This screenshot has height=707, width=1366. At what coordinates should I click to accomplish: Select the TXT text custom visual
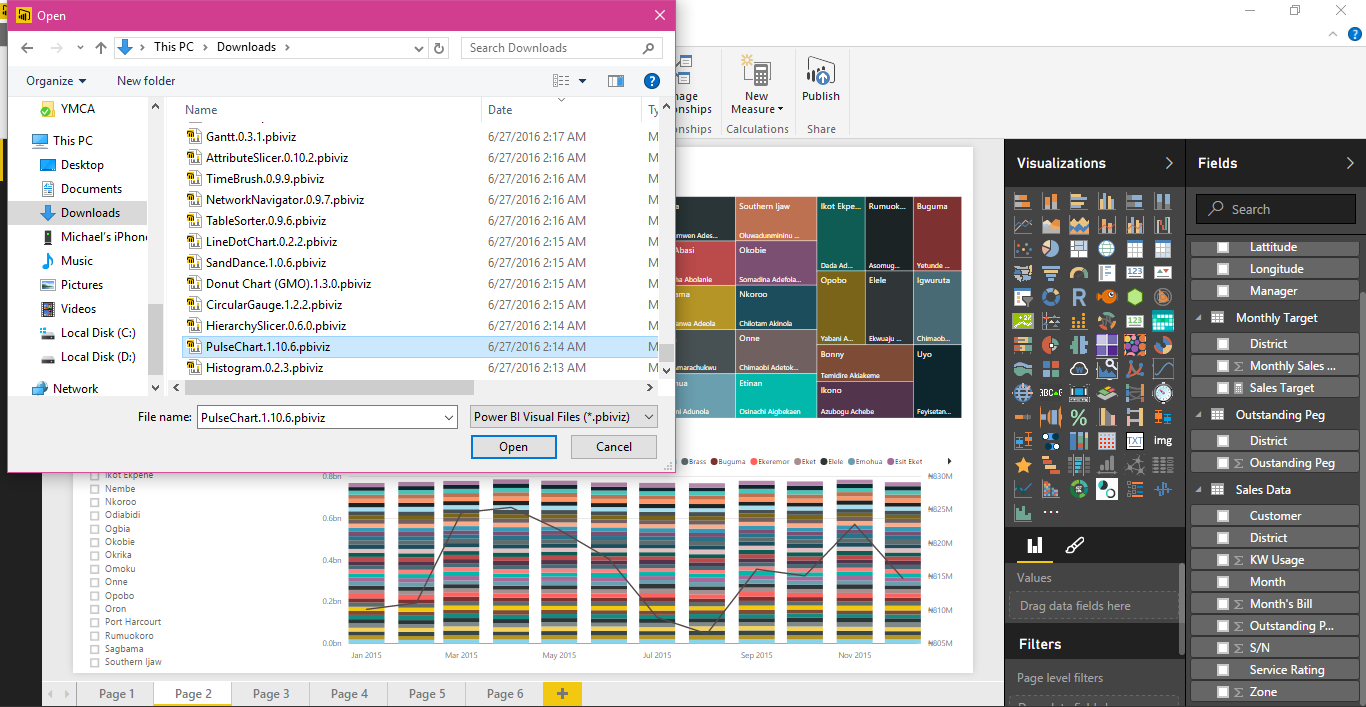point(1135,441)
